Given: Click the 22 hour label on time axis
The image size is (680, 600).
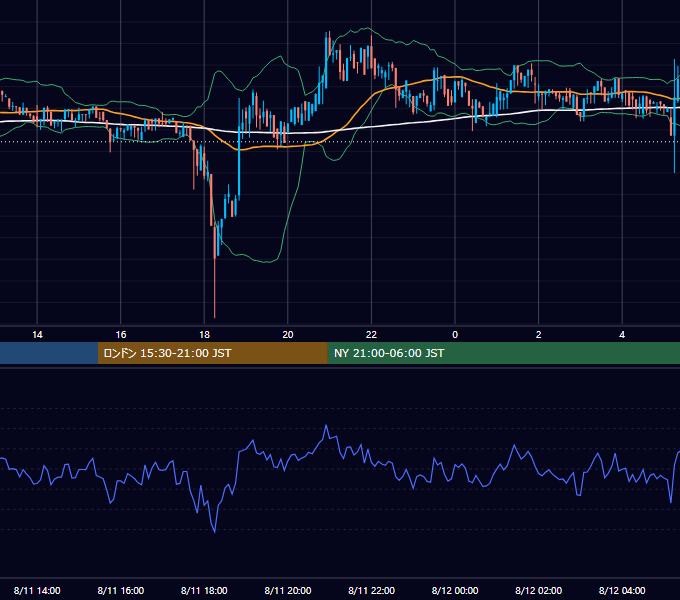Looking at the screenshot, I should click(371, 335).
